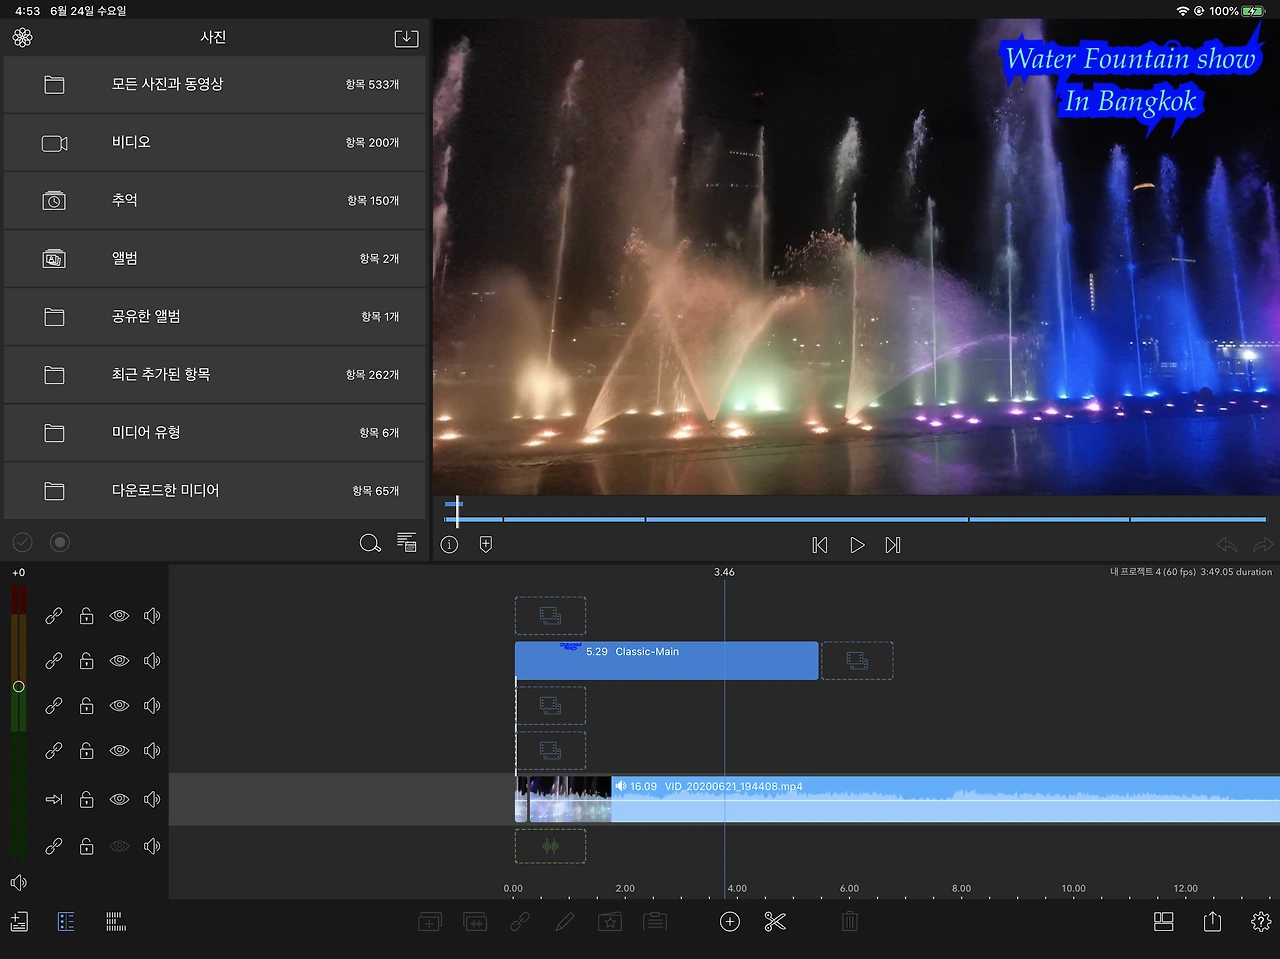
Task: Expand the 모든 사진과 동영상 folder
Action: pos(215,85)
